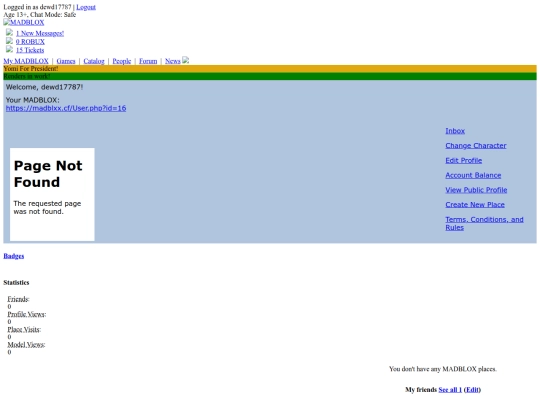The width and height of the screenshot is (540, 405).
Task: Open the Catalog navigation item
Action: click(94, 61)
